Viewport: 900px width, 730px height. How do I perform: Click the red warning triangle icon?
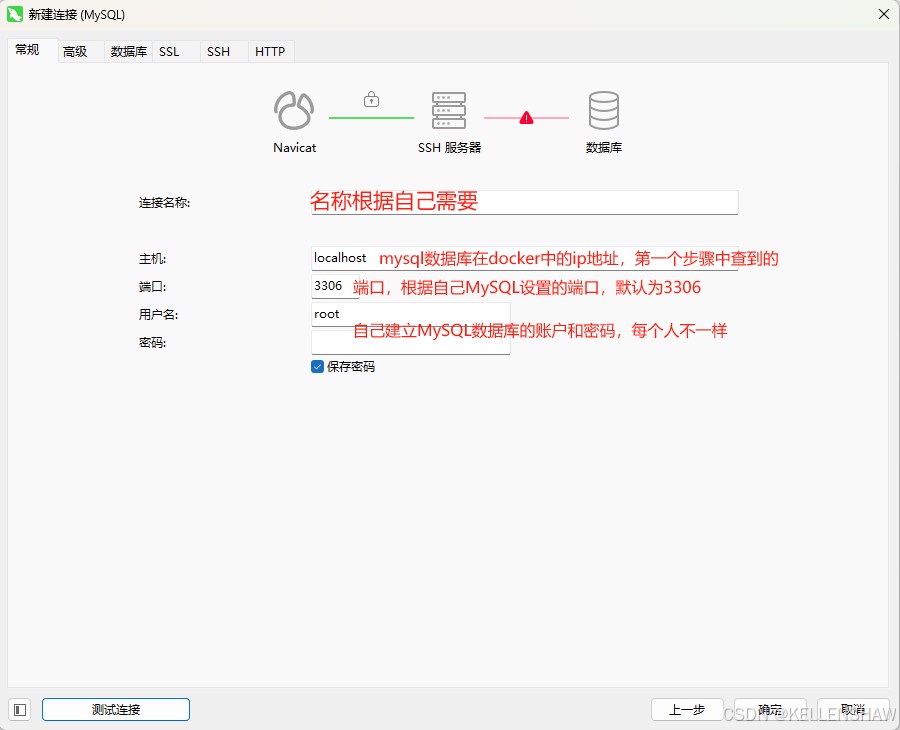pyautogui.click(x=526, y=118)
